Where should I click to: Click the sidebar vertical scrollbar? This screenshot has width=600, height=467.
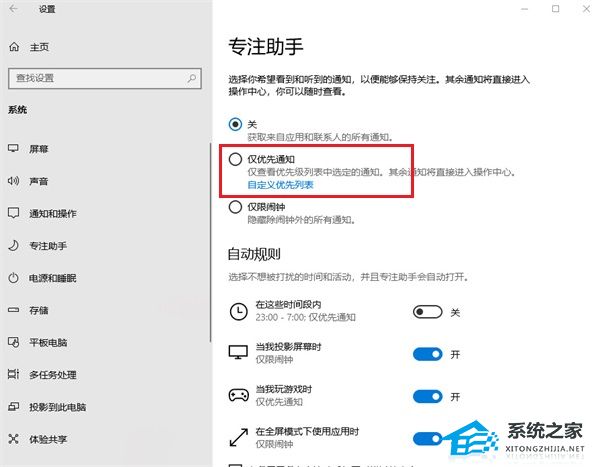(x=210, y=243)
